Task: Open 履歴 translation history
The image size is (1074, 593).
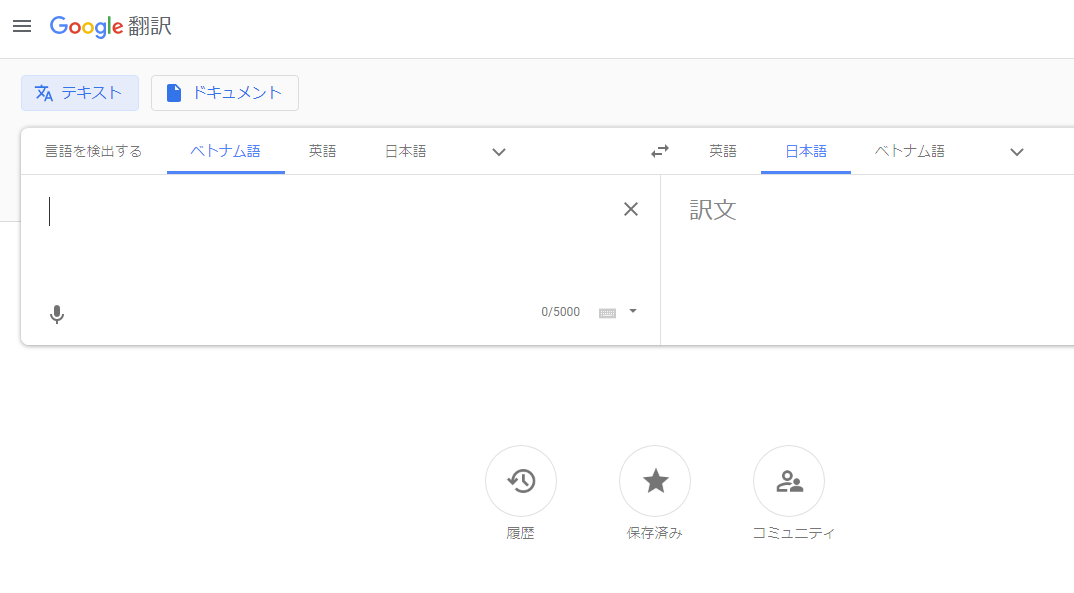Action: coord(521,481)
